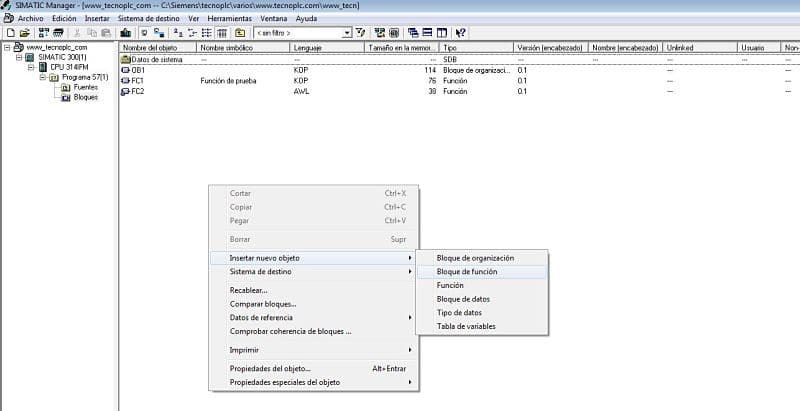
Task: Collapse the CPU 314IFM tree node
Action: [31, 67]
